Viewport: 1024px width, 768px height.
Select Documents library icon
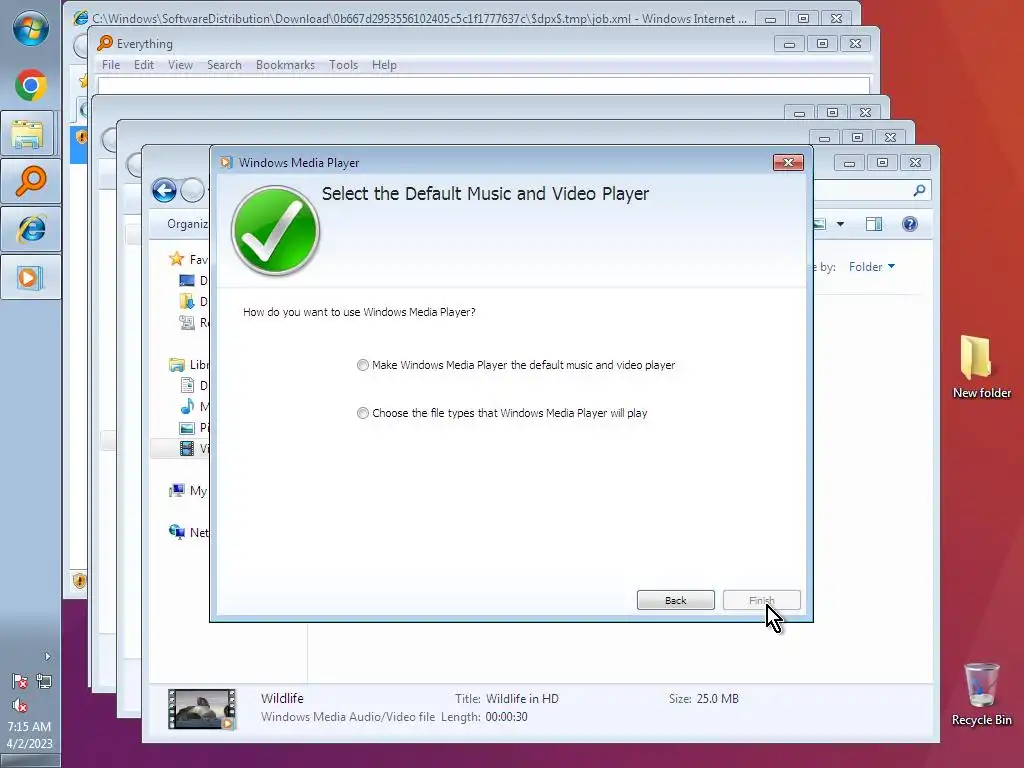(x=187, y=385)
